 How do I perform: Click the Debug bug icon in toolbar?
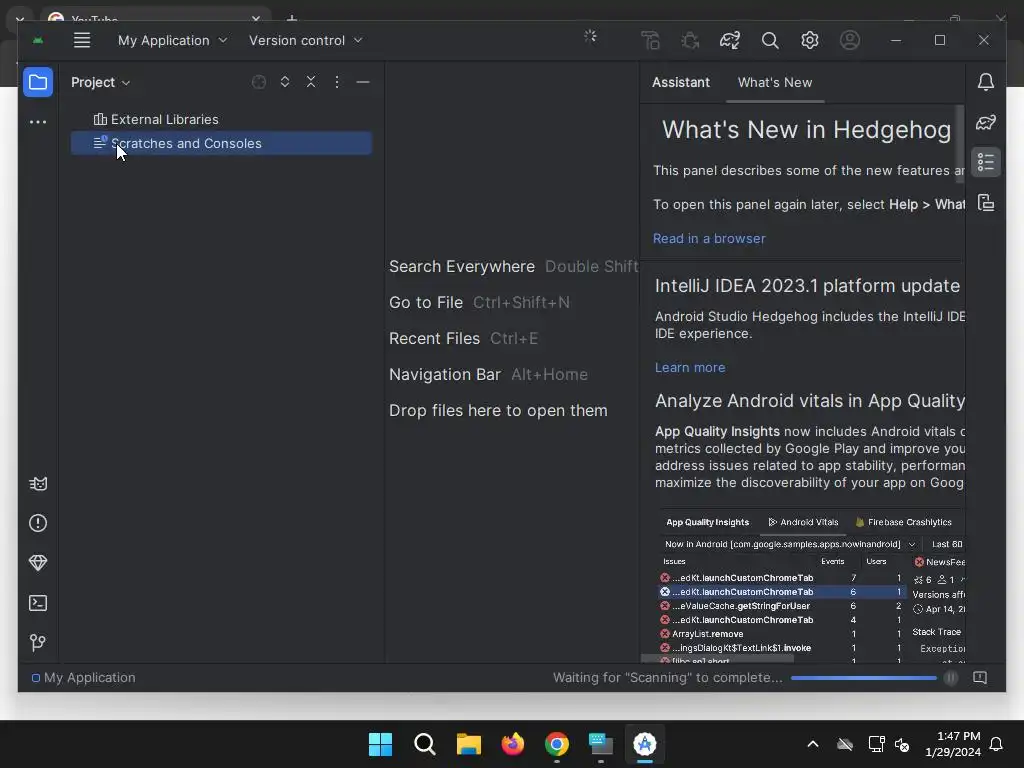(690, 40)
